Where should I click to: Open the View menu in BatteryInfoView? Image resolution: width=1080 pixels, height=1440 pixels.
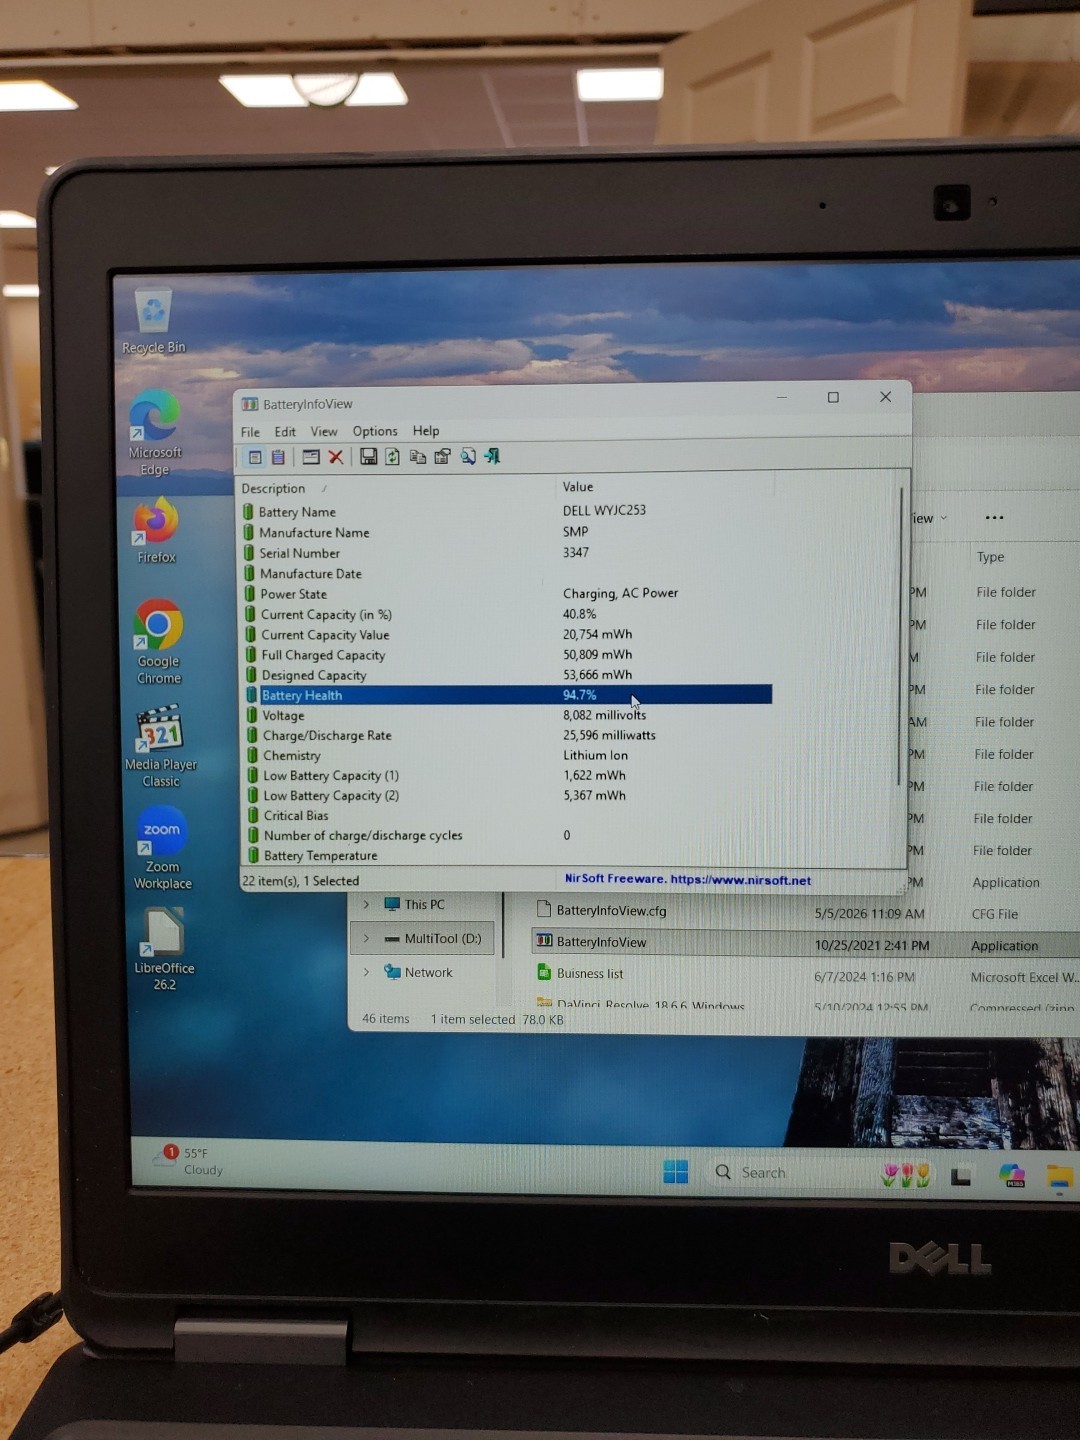(x=324, y=431)
